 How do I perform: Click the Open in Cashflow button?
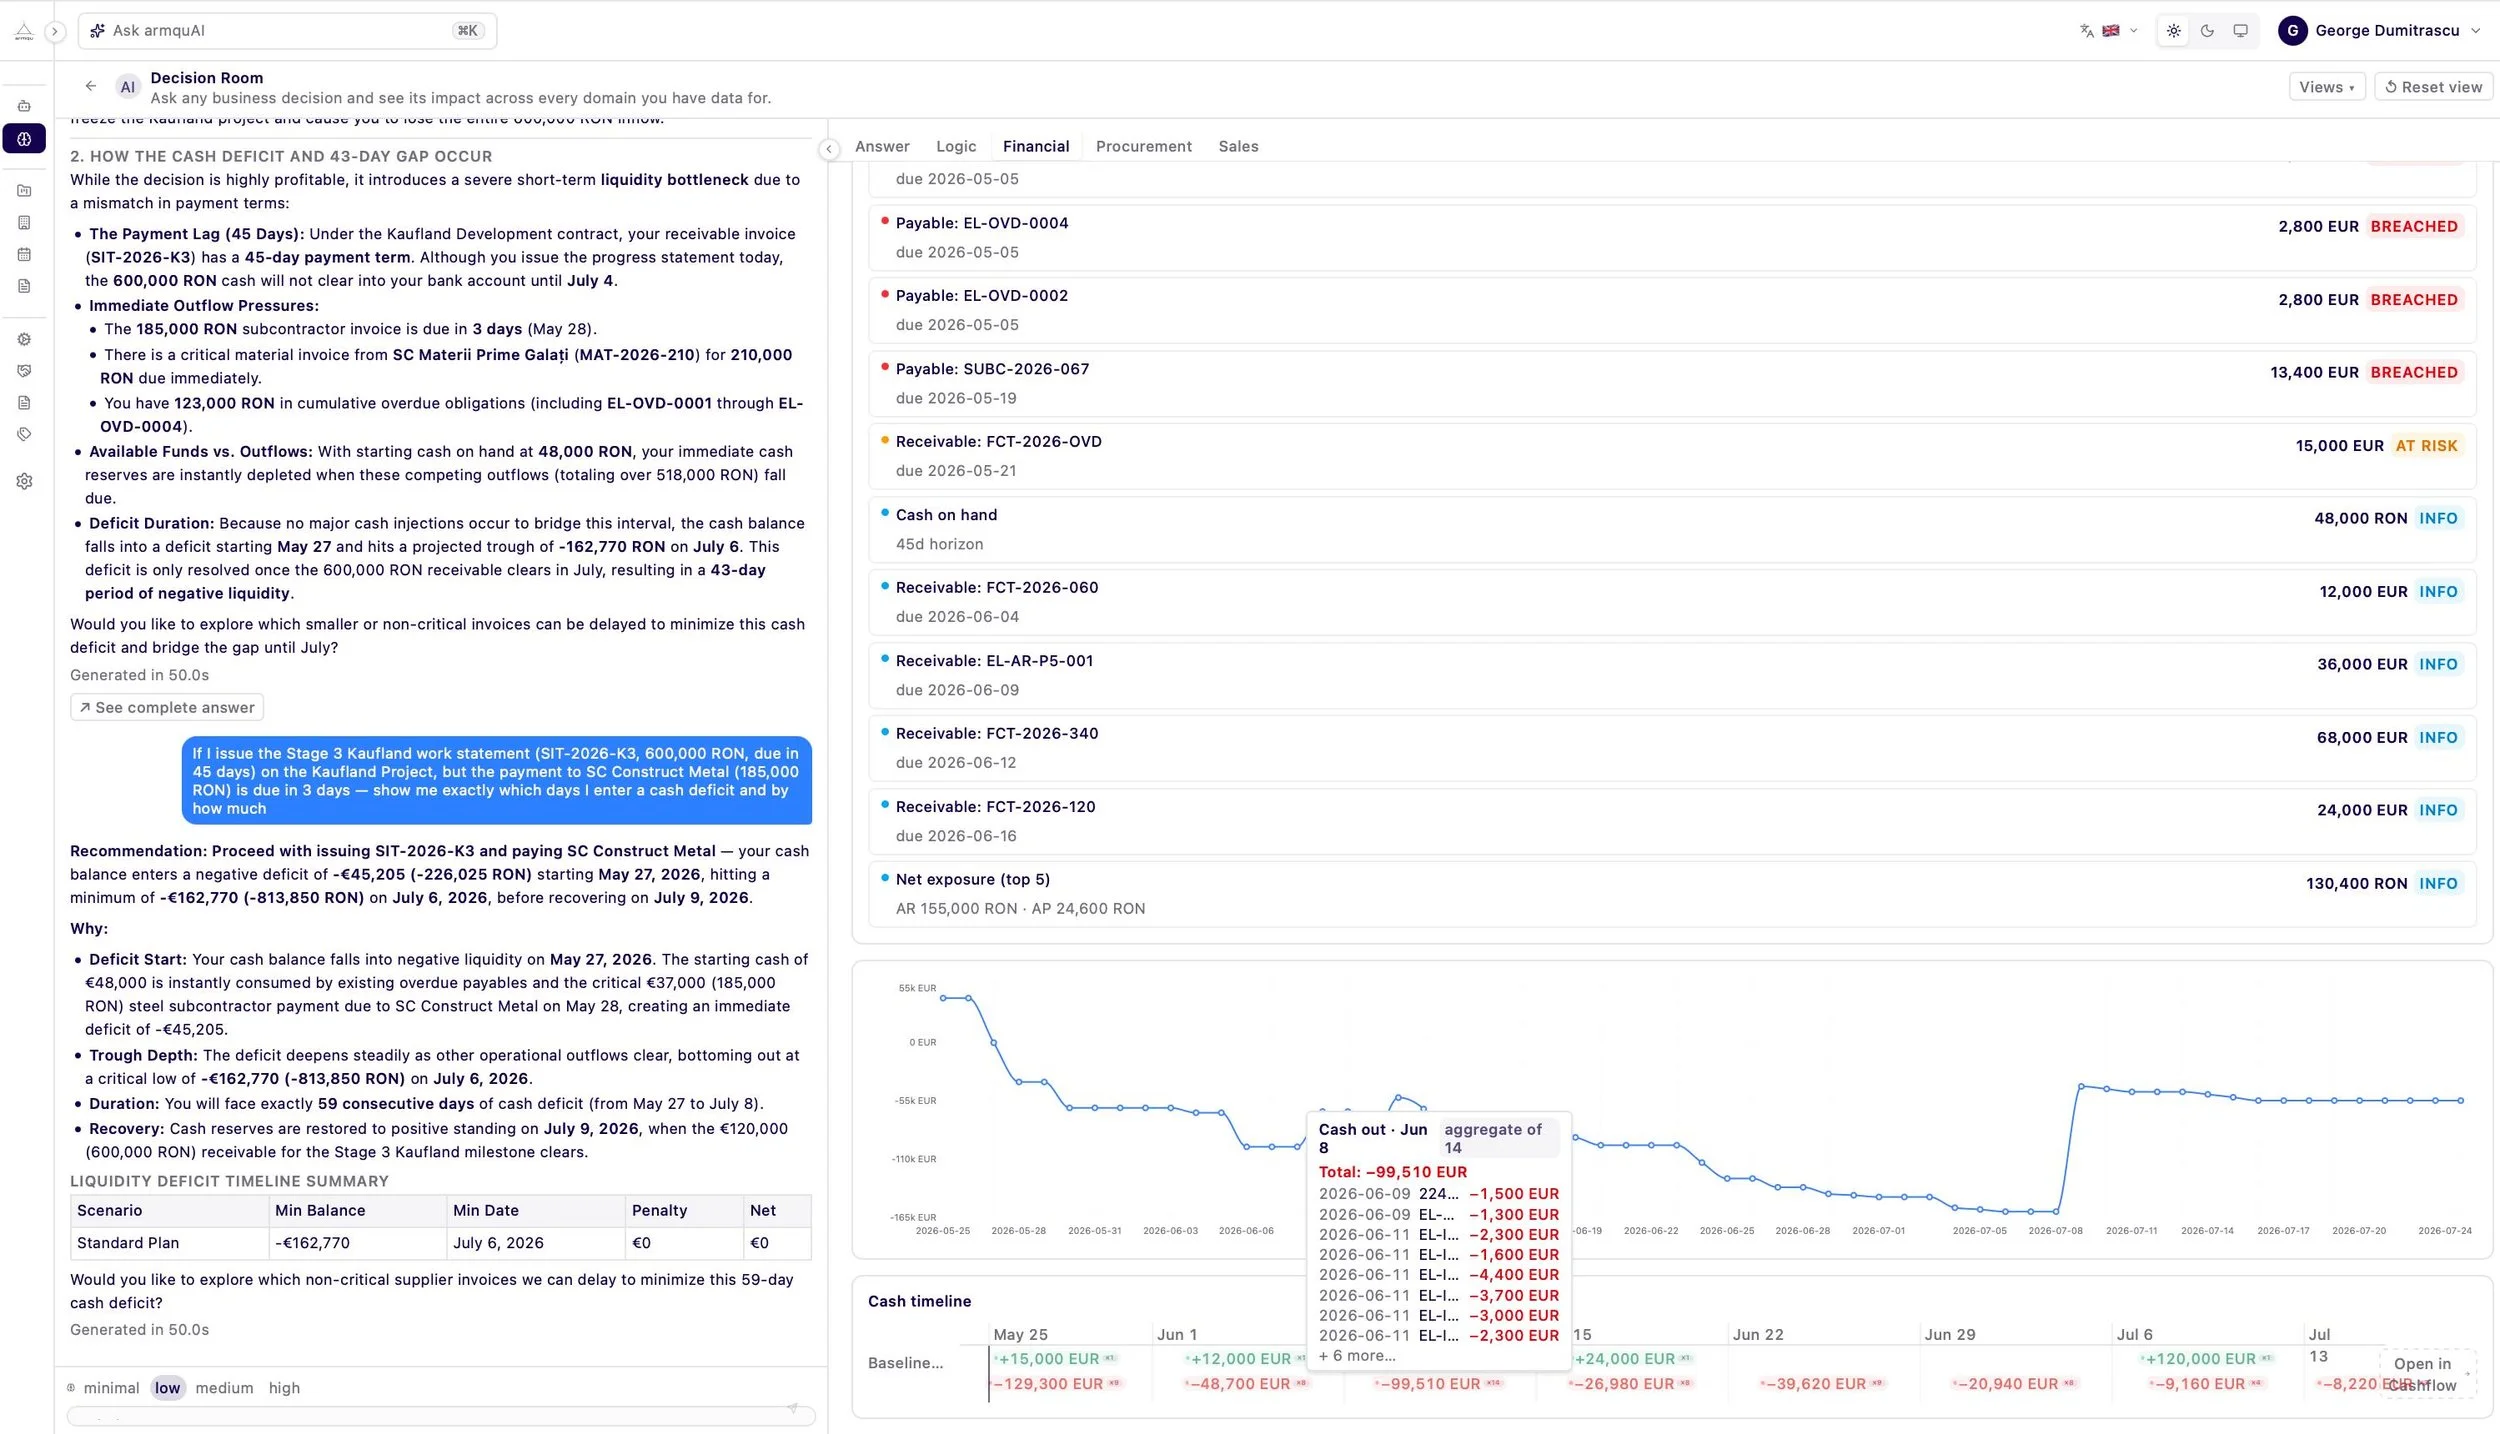(x=2427, y=1374)
